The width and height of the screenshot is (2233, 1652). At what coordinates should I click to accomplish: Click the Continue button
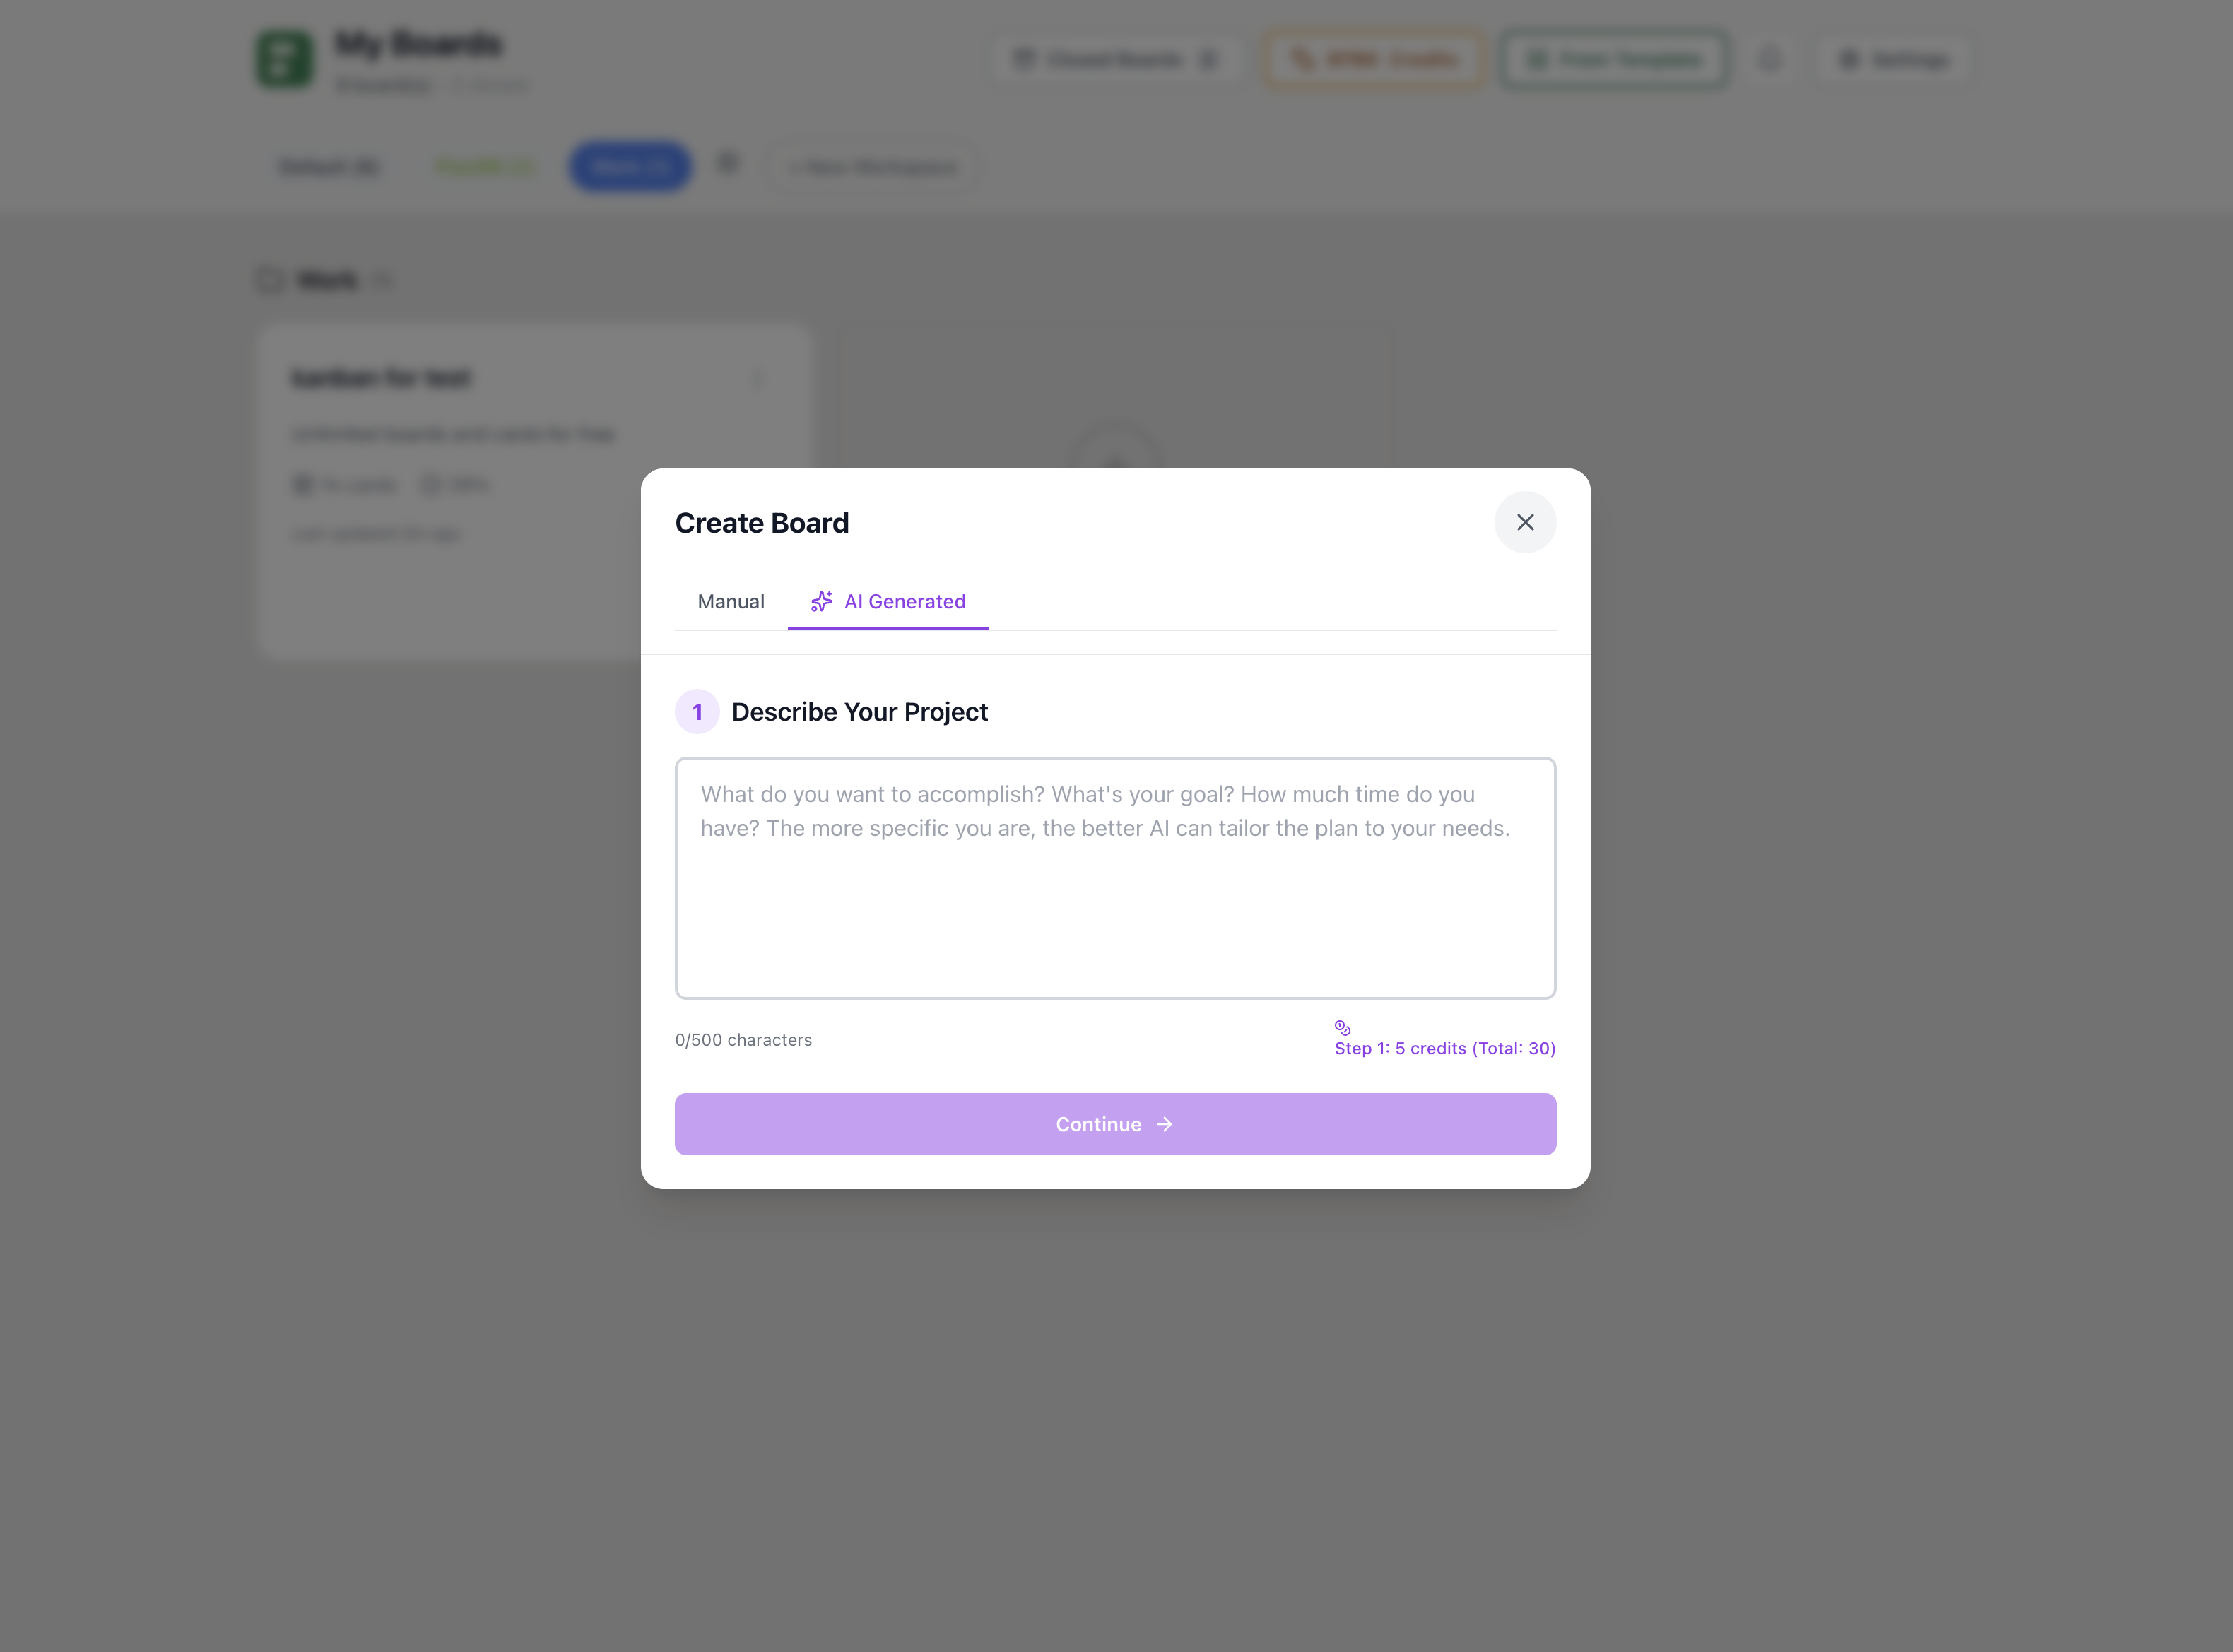(1114, 1124)
